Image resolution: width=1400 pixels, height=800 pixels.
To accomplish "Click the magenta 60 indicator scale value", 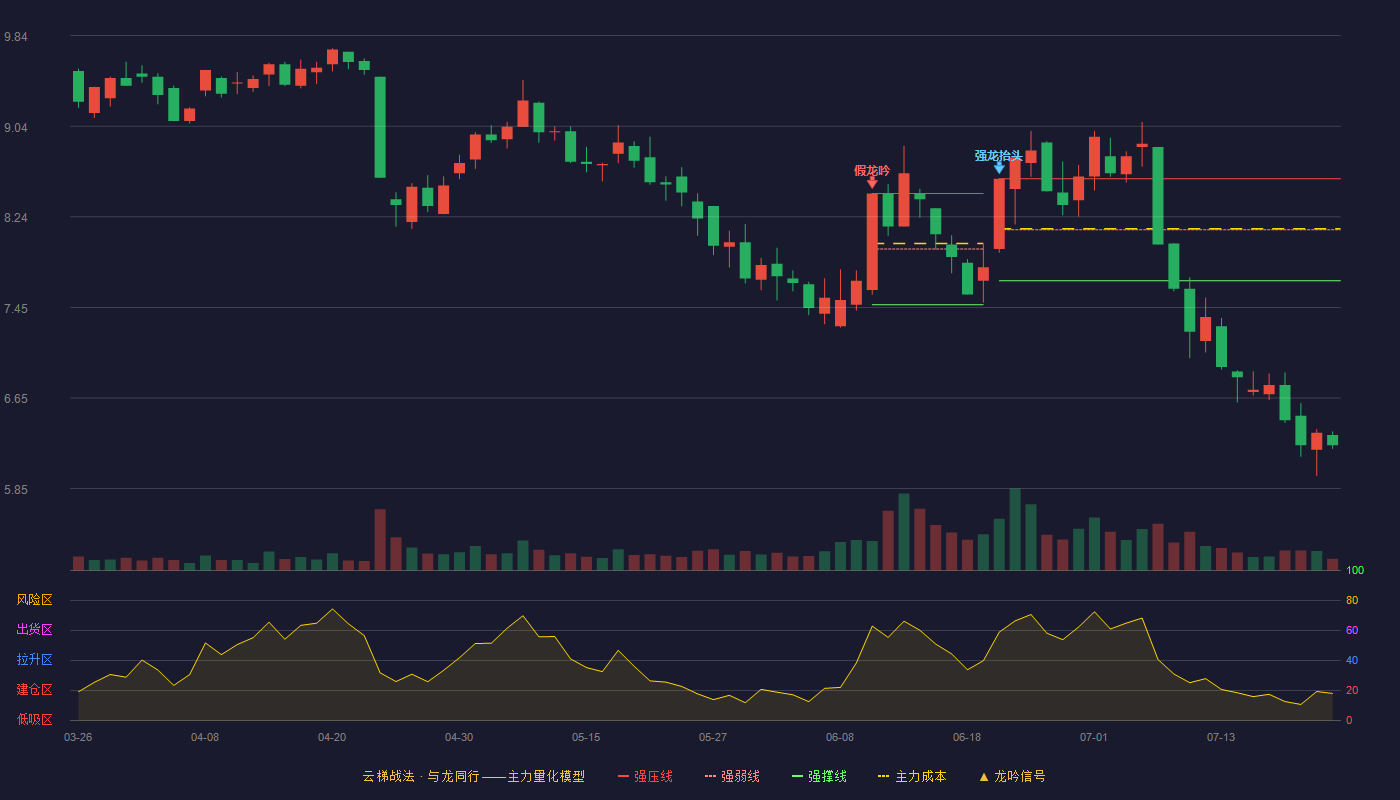I will [x=1352, y=630].
